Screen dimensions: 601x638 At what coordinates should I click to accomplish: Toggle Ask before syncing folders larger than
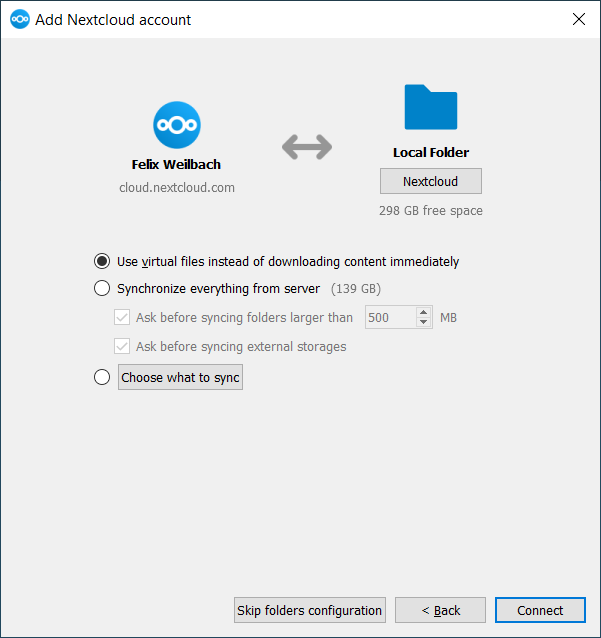click(x=123, y=318)
